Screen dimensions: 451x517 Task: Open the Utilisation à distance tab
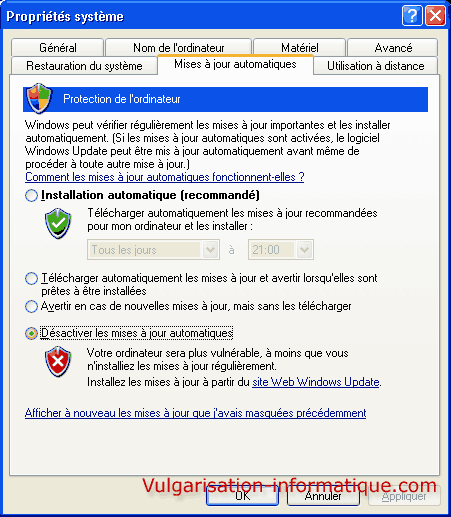[x=375, y=66]
